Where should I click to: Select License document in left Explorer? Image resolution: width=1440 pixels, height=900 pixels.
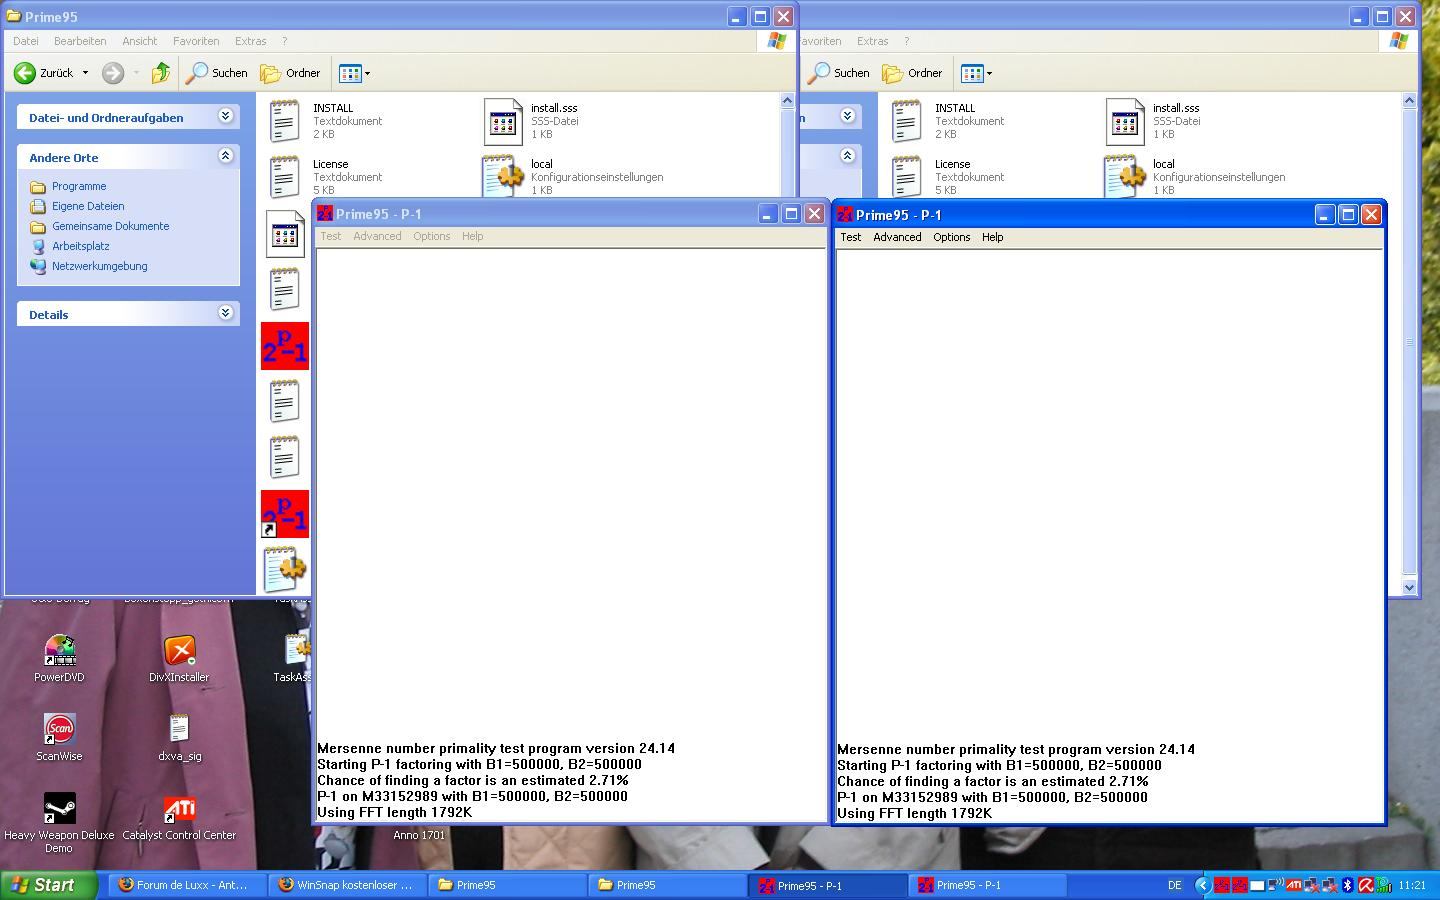[325, 176]
